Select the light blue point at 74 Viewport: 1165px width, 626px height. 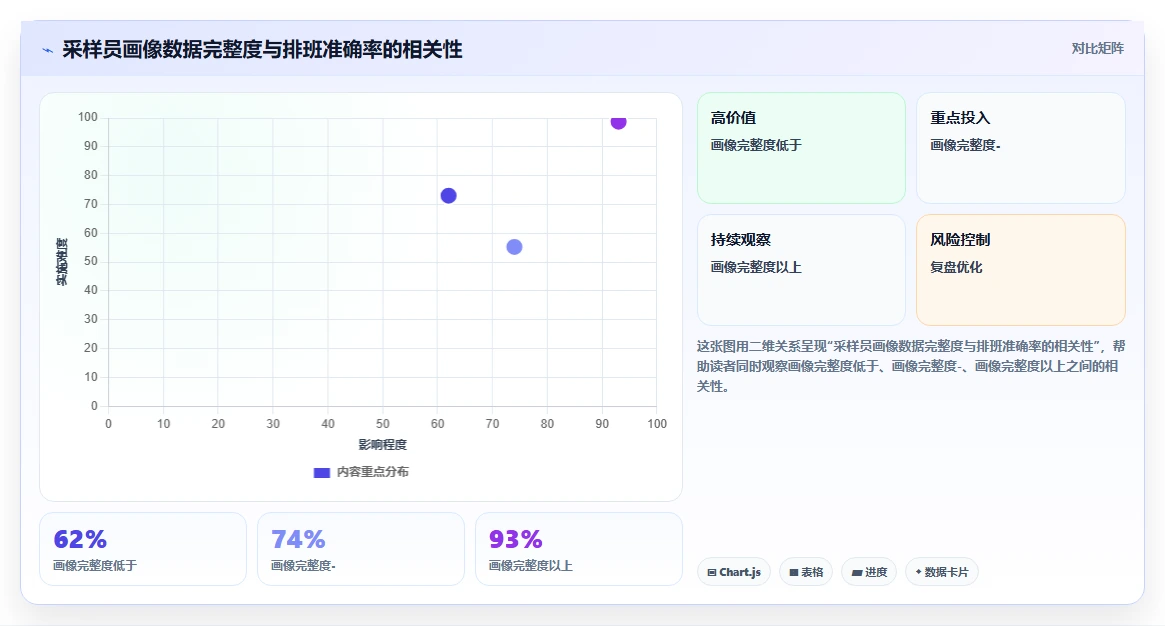pyautogui.click(x=514, y=247)
